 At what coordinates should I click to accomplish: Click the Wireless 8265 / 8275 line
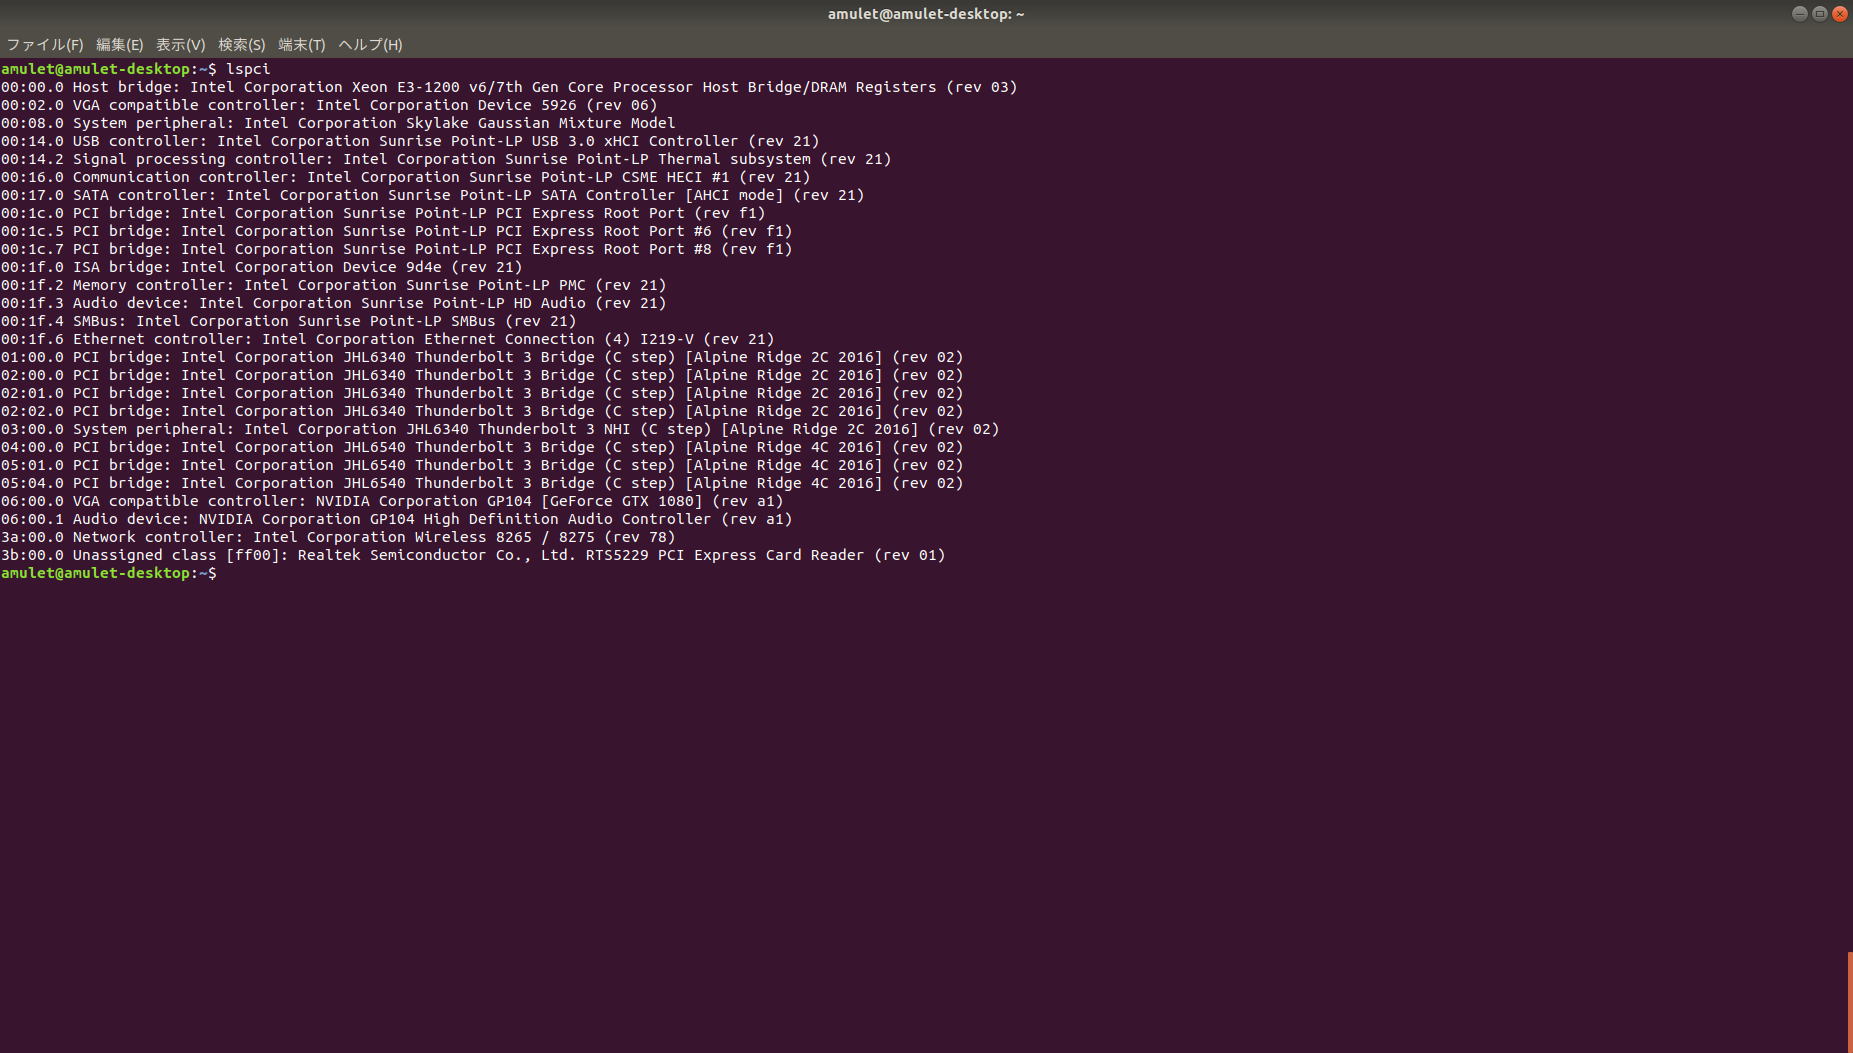pos(338,537)
